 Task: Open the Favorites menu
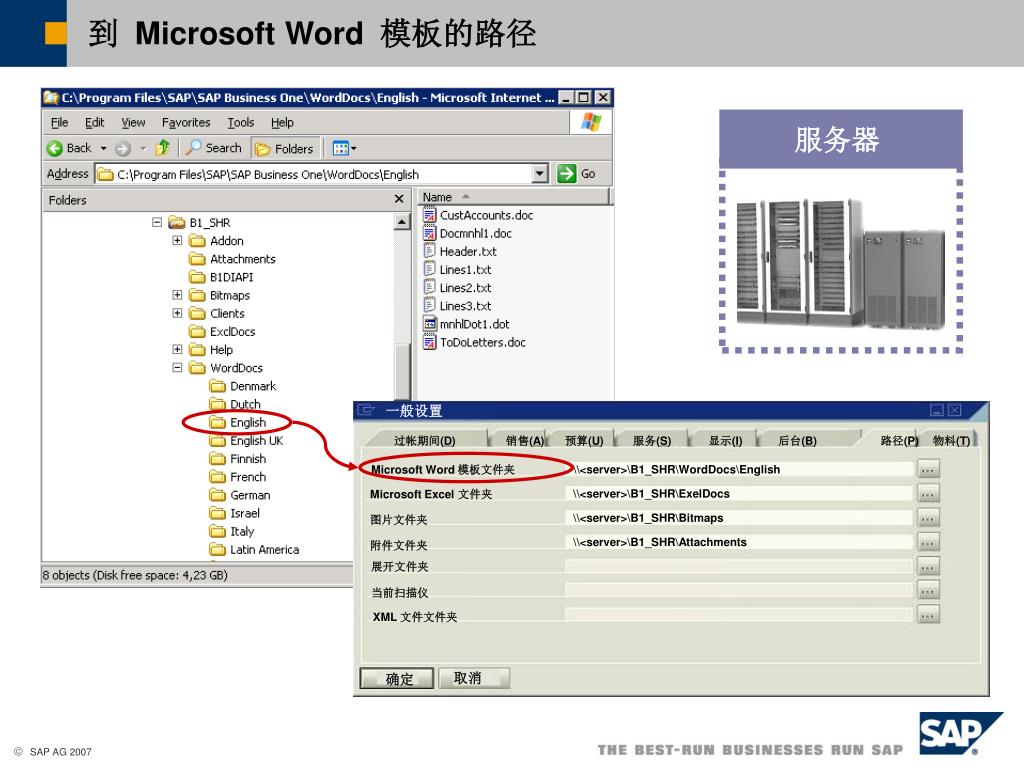pos(186,122)
